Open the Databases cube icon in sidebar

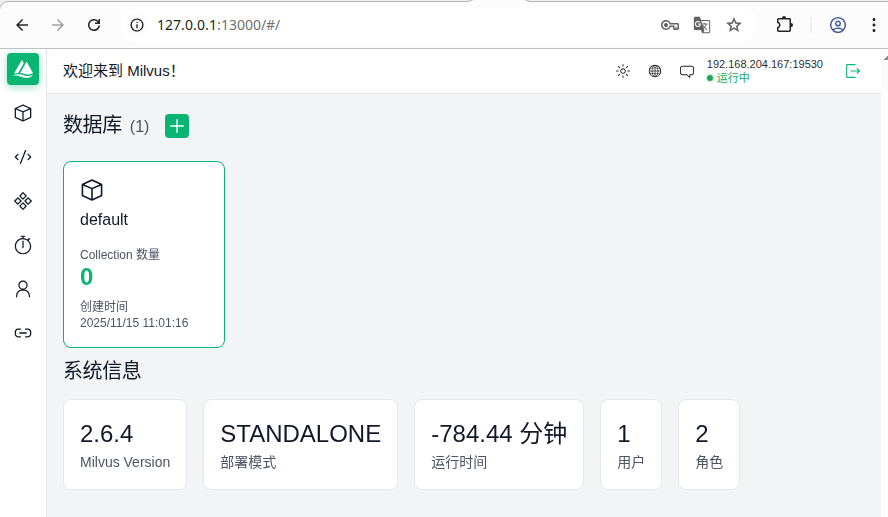23,113
